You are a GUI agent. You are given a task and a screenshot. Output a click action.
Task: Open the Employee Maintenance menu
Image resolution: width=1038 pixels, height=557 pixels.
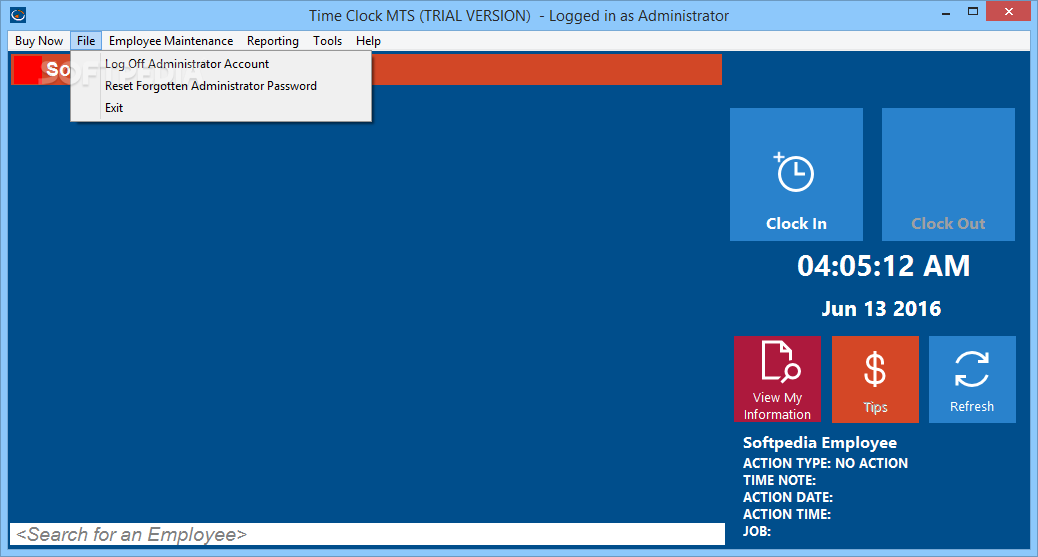[171, 41]
